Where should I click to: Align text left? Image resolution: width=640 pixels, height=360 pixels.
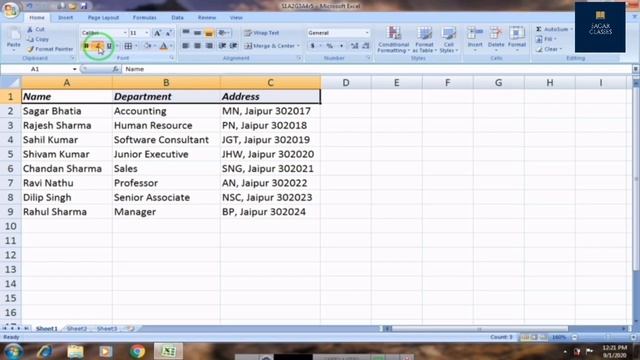pyautogui.click(x=186, y=46)
